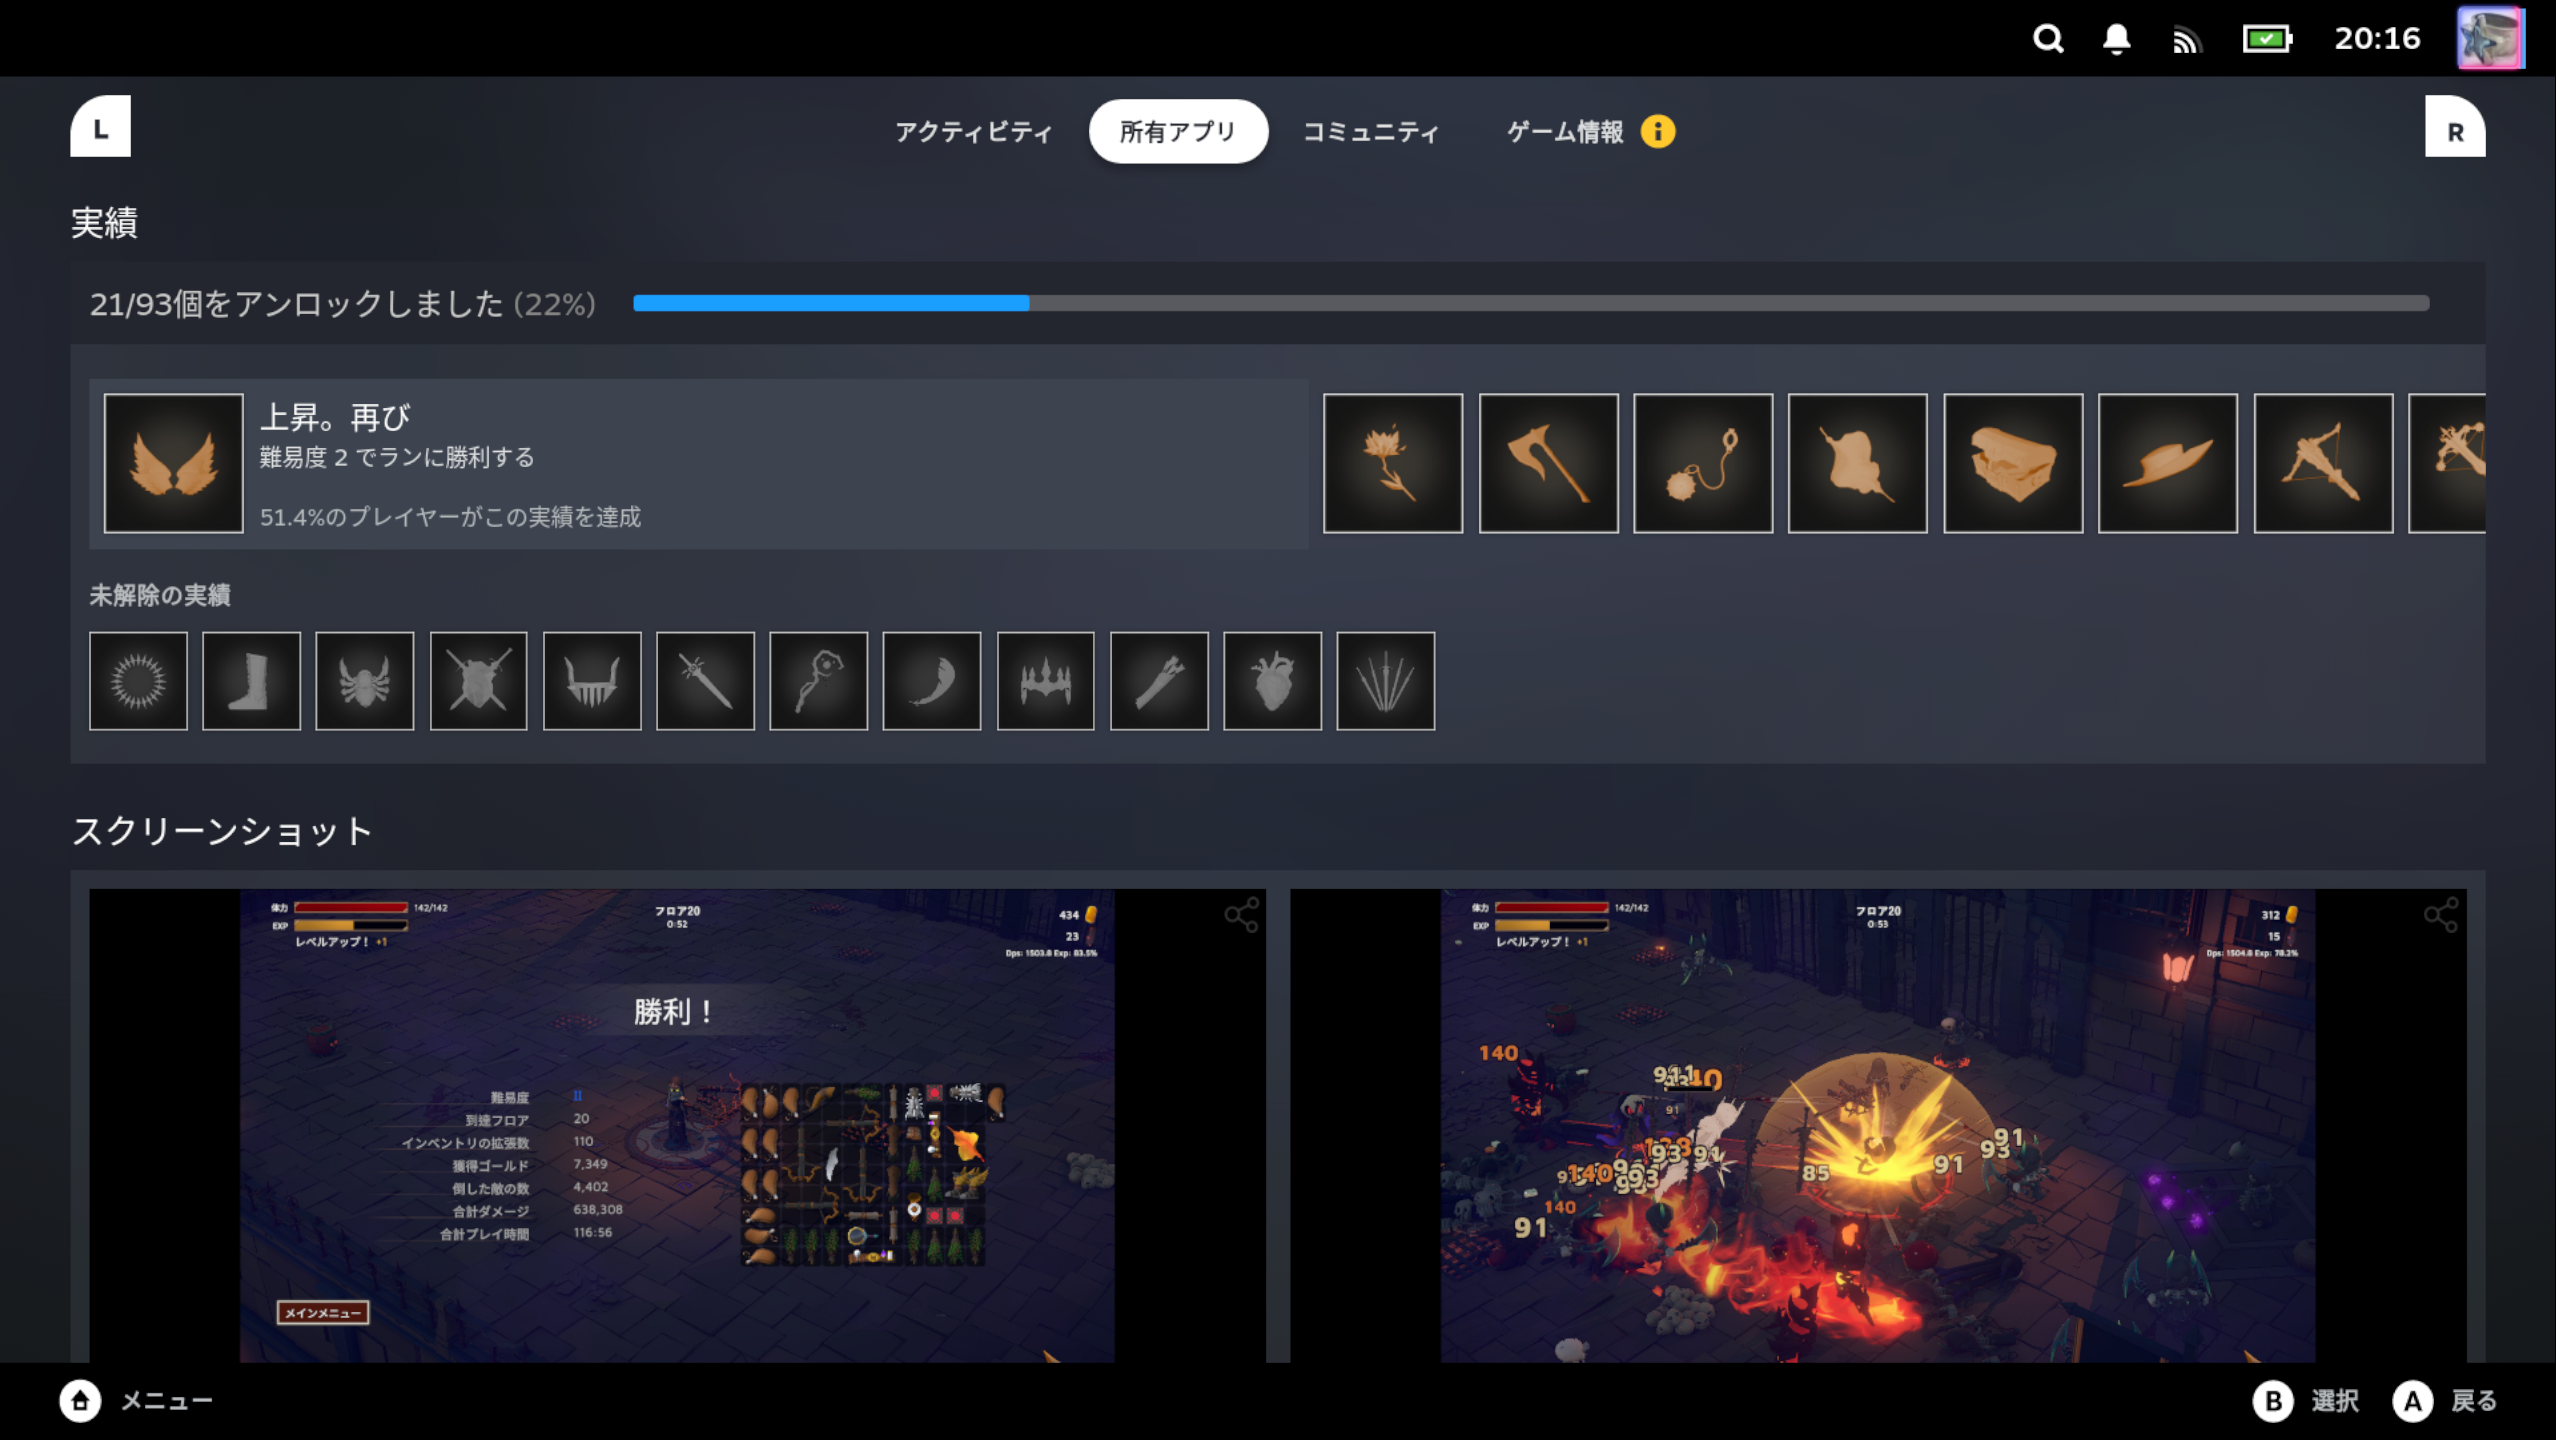Open notifications bell icon

2116,39
